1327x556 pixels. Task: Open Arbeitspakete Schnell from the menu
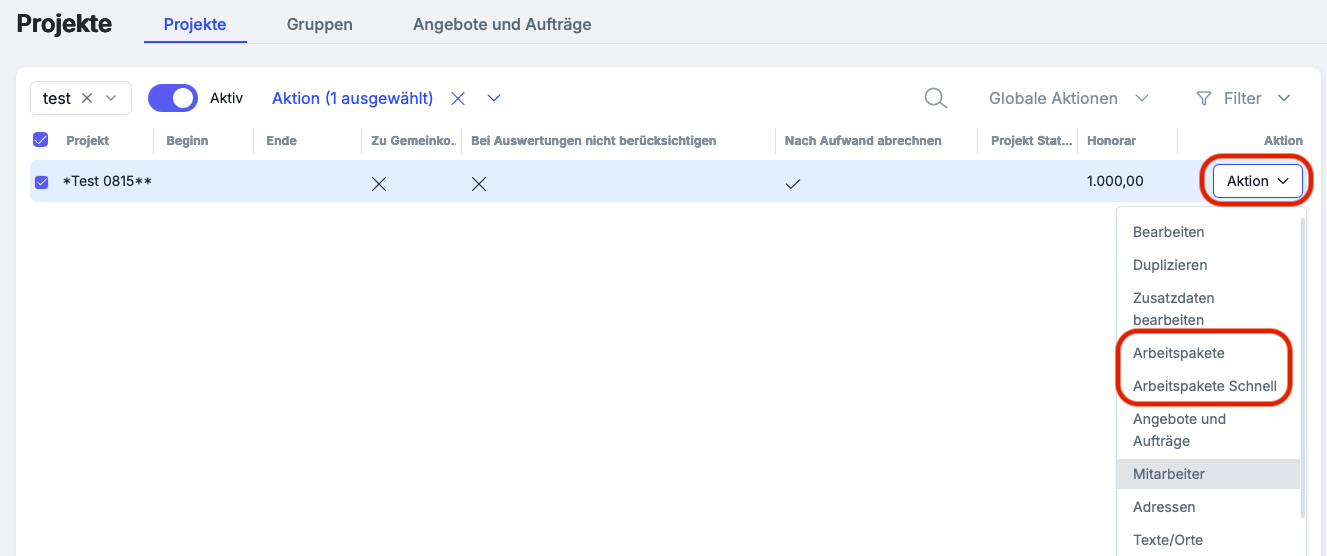point(1204,386)
